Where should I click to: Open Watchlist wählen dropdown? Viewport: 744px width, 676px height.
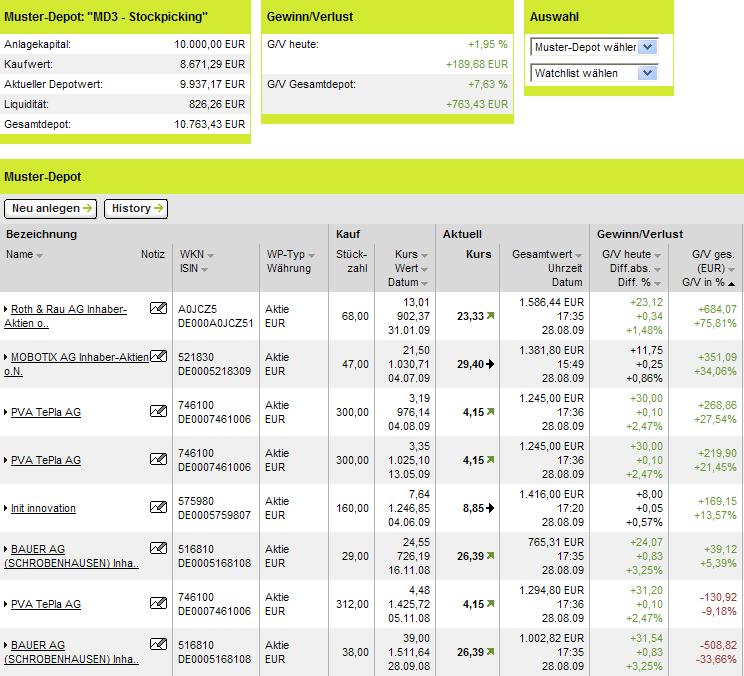click(x=594, y=73)
